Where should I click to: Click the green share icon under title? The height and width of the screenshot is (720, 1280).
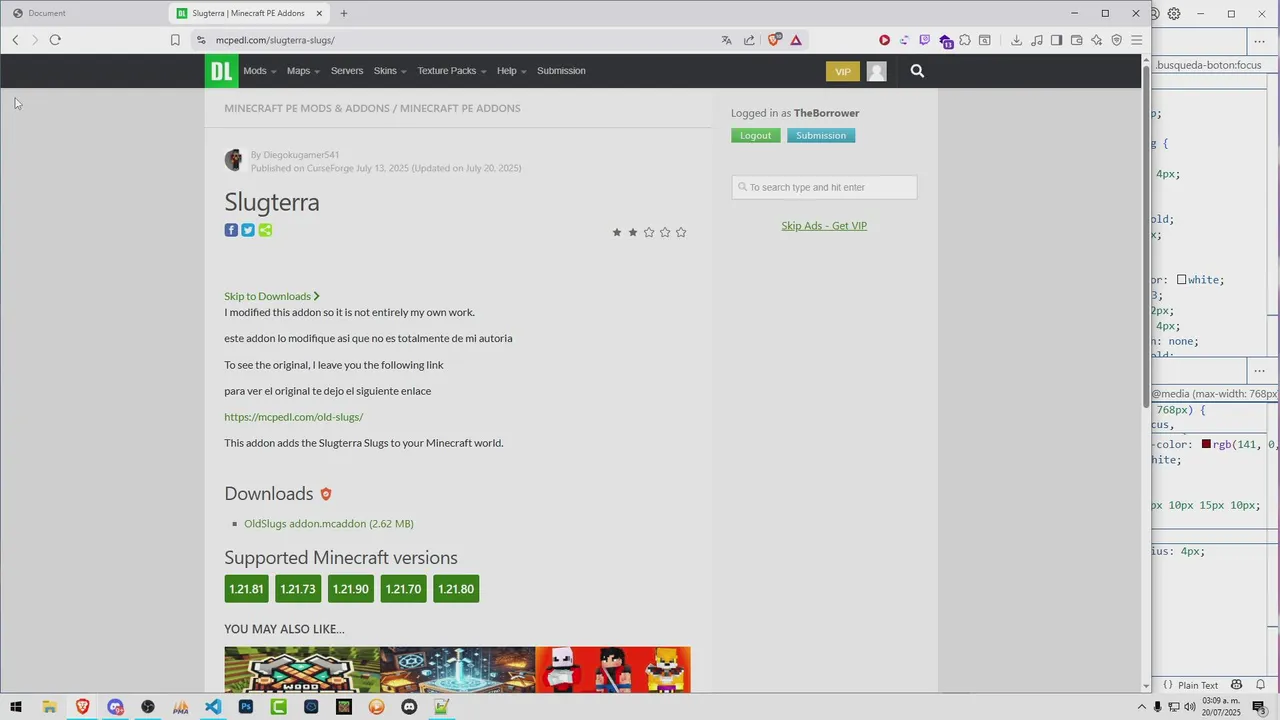click(265, 230)
